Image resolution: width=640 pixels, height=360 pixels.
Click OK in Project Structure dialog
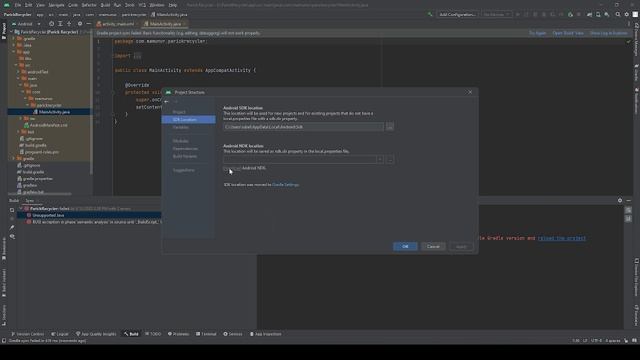405,247
